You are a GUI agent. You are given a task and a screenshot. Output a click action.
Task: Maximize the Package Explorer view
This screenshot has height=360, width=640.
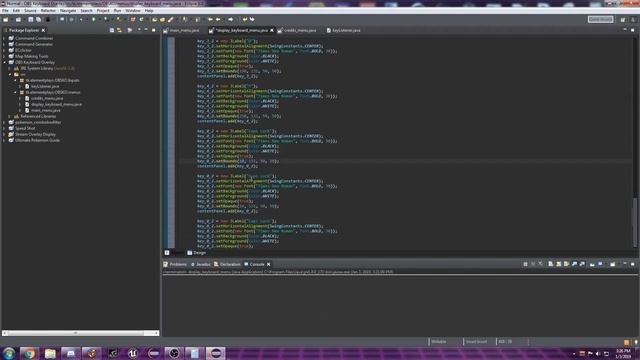point(154,30)
